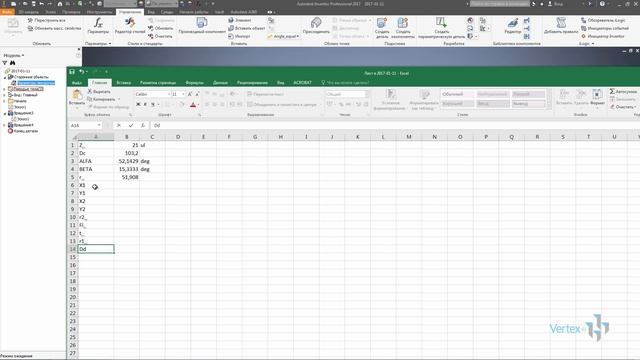Open the Styles Editor in Inventor
The image size is (640, 360).
tap(130, 26)
